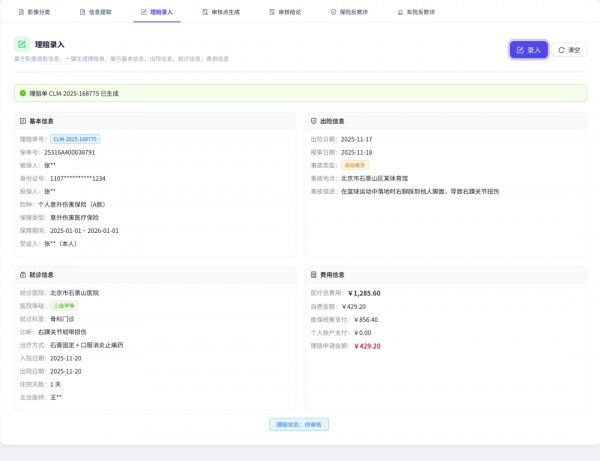Click the claim number tag CLM-2025-168775
600x461 pixels.
75,139
